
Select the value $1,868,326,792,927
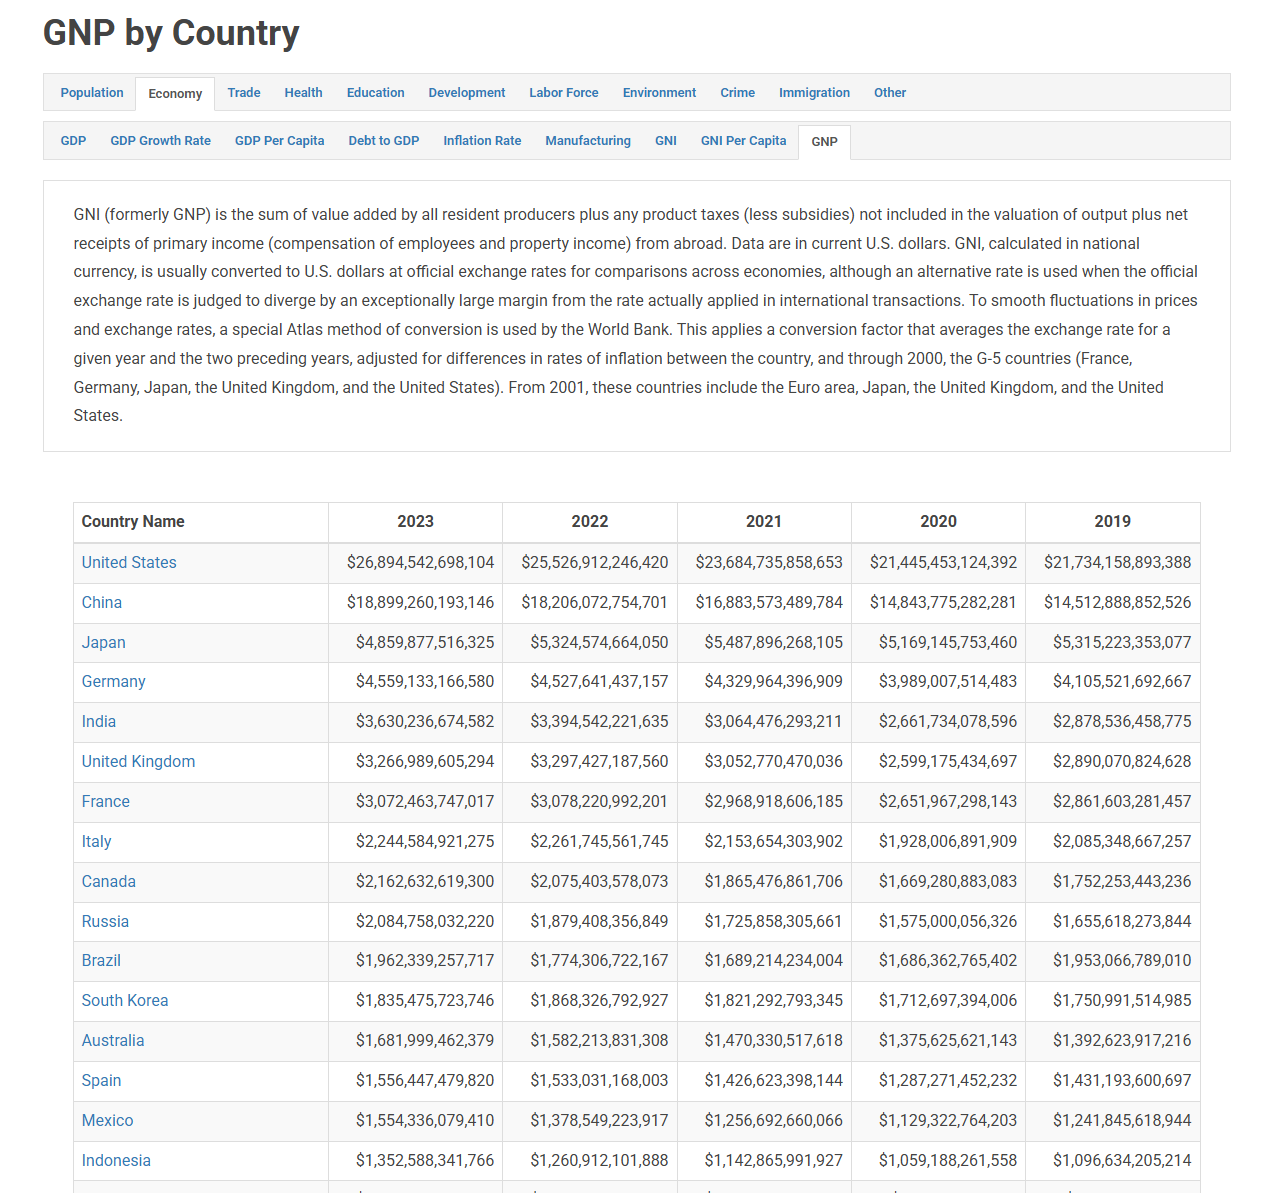(600, 1000)
